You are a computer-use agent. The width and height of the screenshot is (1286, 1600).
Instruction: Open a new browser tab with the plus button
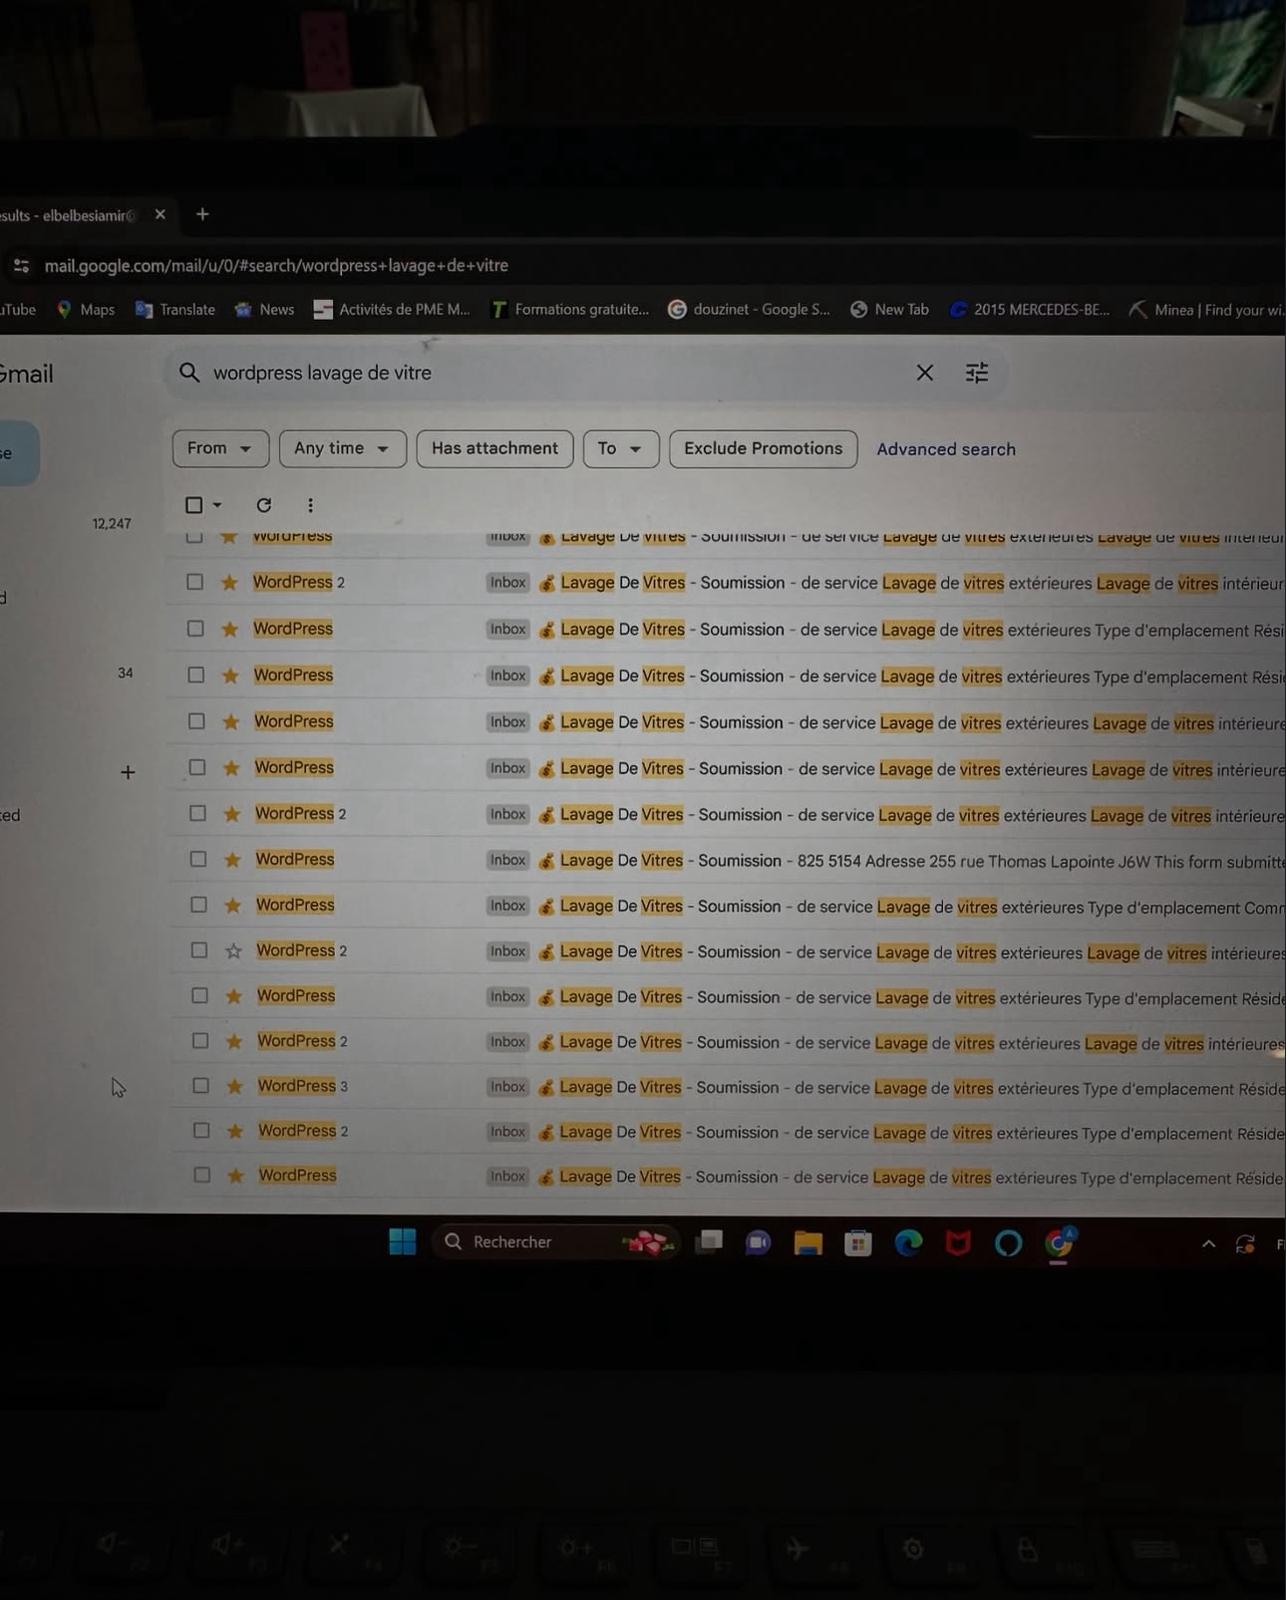tap(202, 214)
